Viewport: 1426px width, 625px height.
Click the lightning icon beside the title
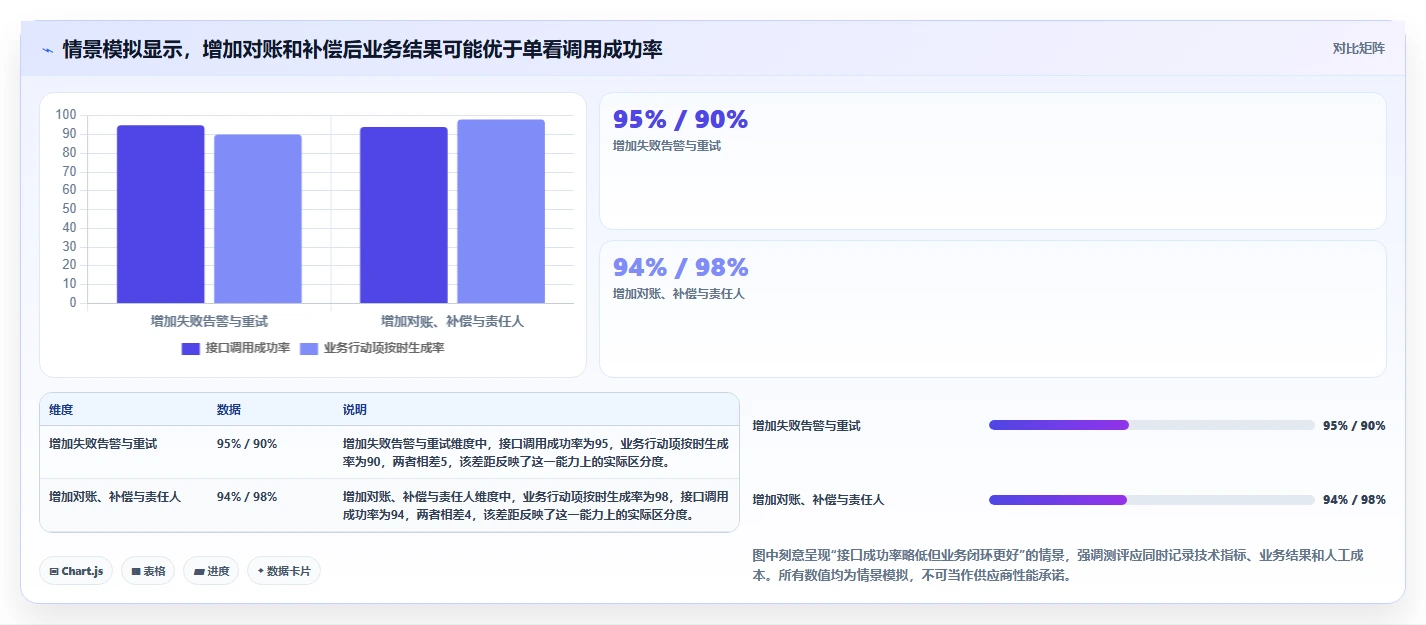point(48,49)
